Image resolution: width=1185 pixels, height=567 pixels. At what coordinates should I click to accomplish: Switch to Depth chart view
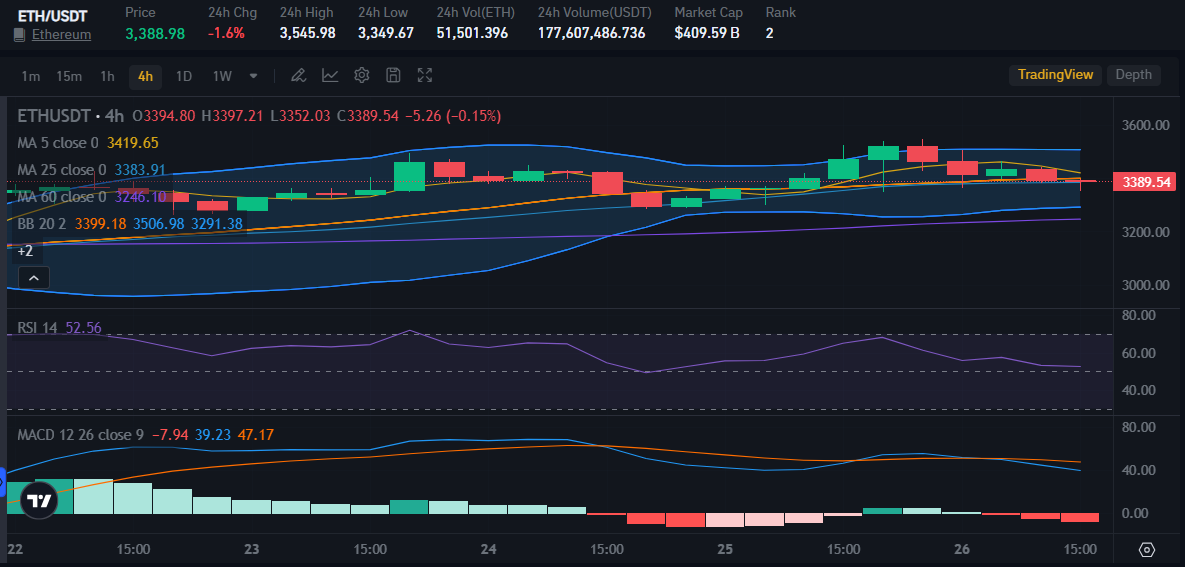pyautogui.click(x=1134, y=74)
